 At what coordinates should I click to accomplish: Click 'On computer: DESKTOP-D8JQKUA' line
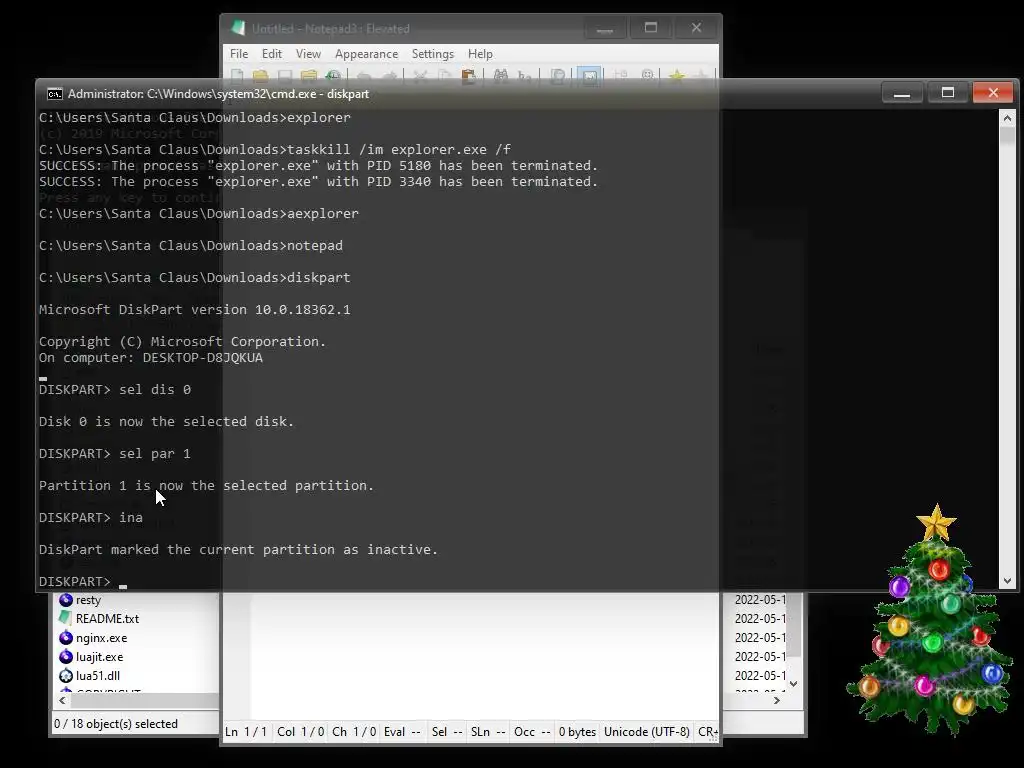point(151,358)
